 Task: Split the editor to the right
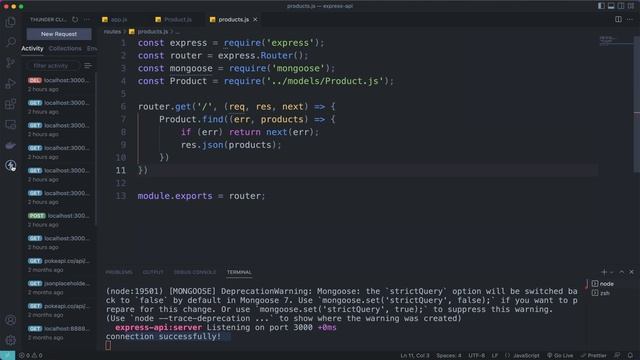point(618,19)
